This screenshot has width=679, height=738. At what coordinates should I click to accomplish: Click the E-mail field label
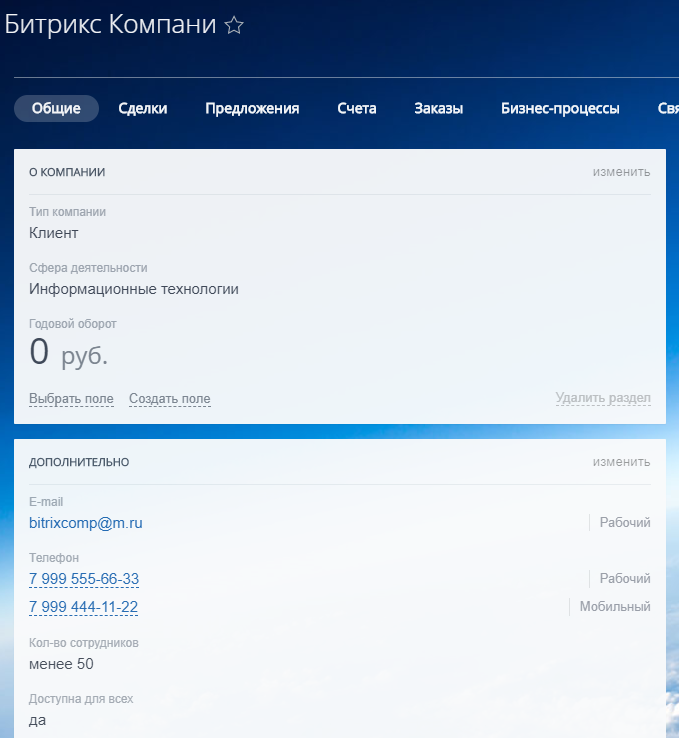pos(46,502)
